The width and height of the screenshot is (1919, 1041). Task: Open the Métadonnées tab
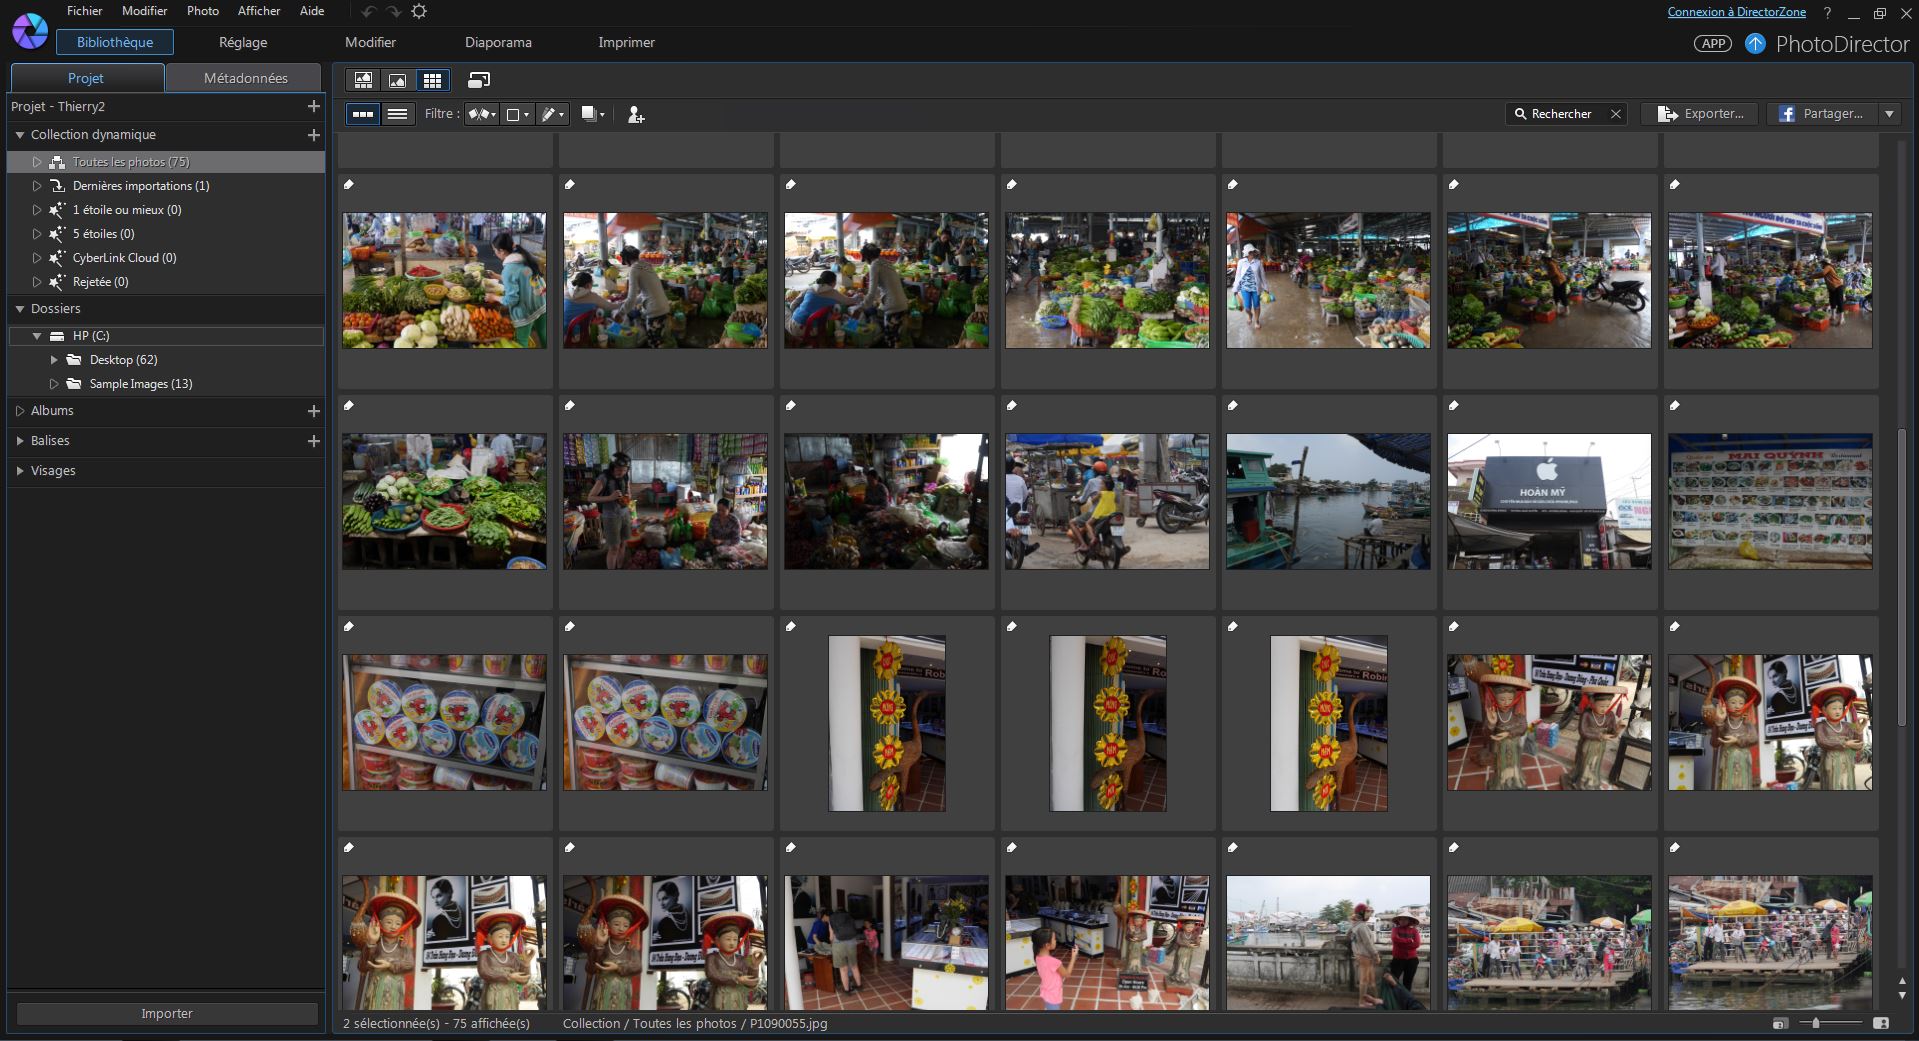(245, 78)
